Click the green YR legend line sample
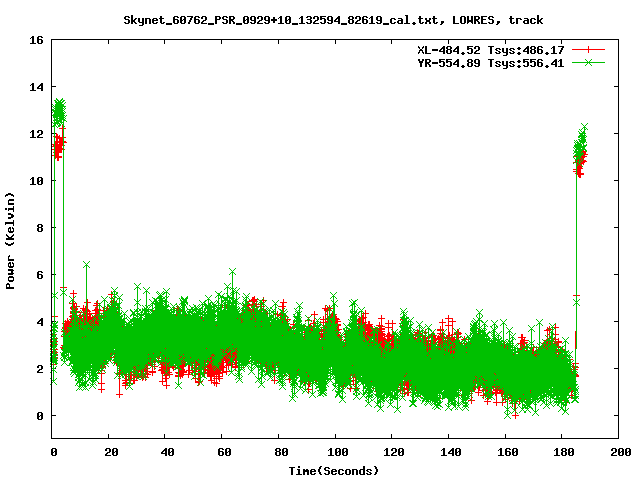Viewport: 640px width, 480px height. (588, 62)
